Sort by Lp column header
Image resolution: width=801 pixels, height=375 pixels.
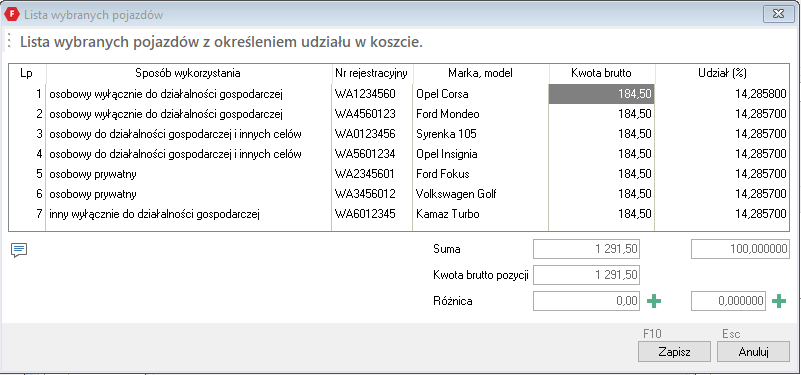pos(27,73)
